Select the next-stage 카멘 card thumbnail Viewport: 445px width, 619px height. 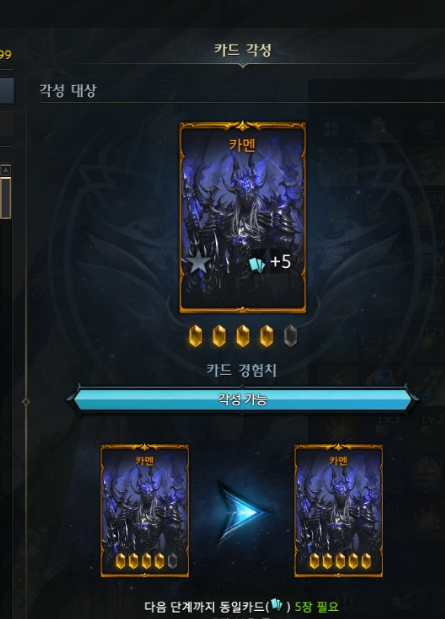(x=338, y=510)
